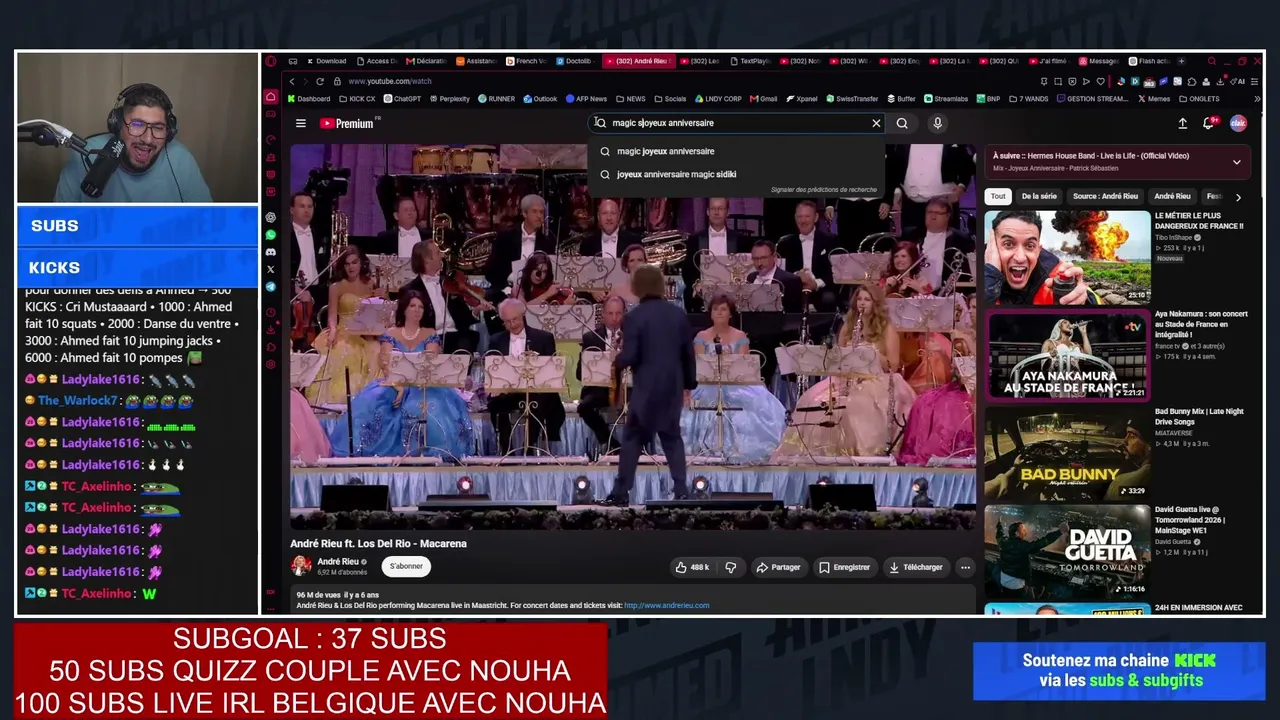Open the ONGLETS bookmarks folder

click(1198, 99)
